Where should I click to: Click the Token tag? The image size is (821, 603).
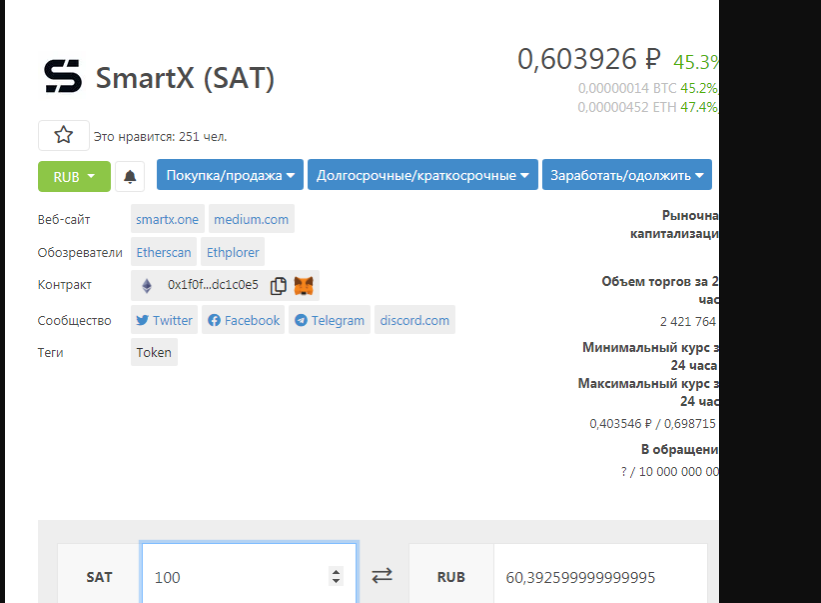[x=154, y=352]
